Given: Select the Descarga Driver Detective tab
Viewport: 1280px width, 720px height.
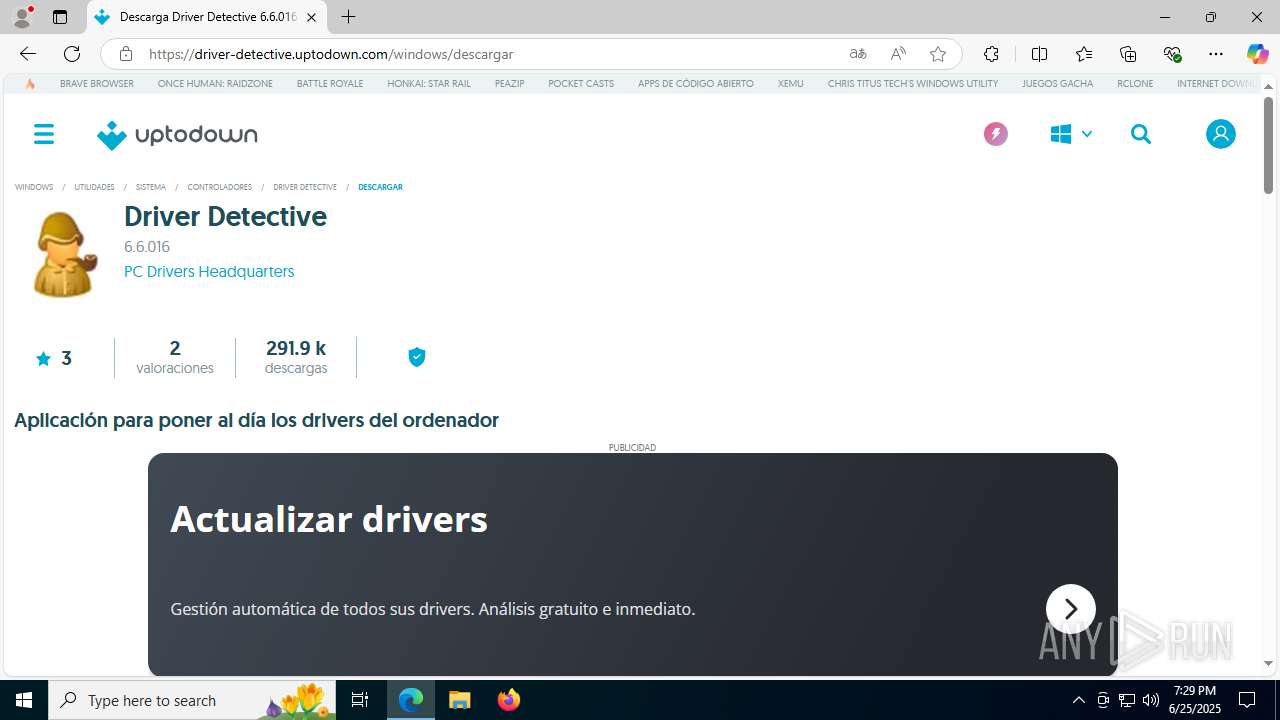Looking at the screenshot, I should (x=206, y=17).
